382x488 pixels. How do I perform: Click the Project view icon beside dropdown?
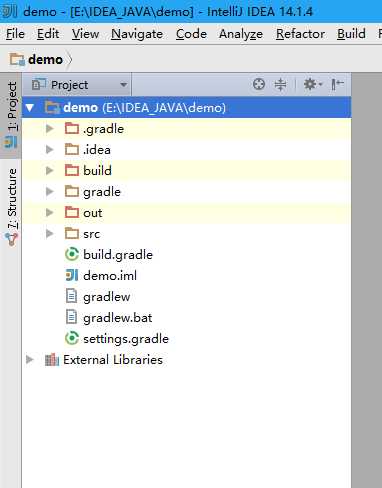[39, 84]
